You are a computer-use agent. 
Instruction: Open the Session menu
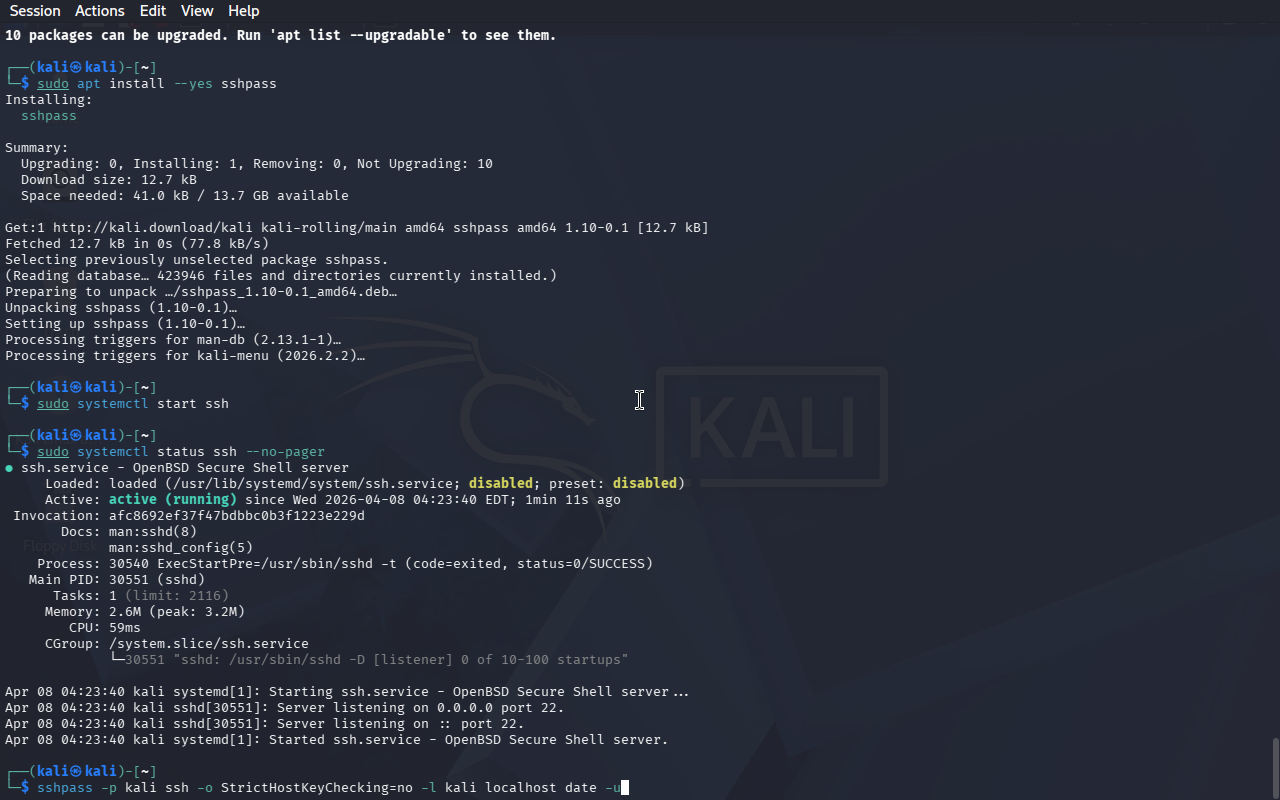point(35,11)
